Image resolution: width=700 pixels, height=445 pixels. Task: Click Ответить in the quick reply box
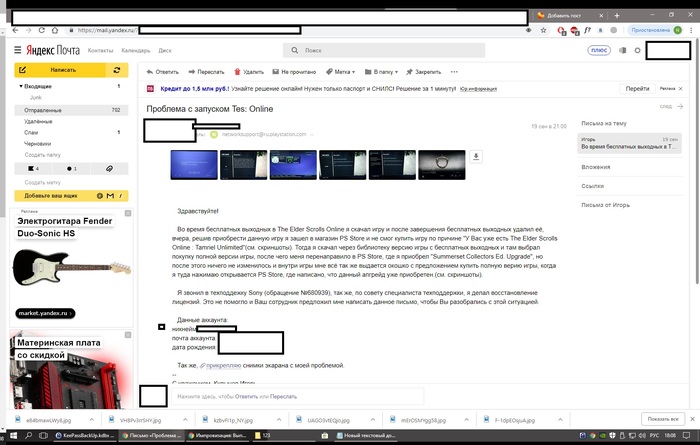pyautogui.click(x=246, y=396)
